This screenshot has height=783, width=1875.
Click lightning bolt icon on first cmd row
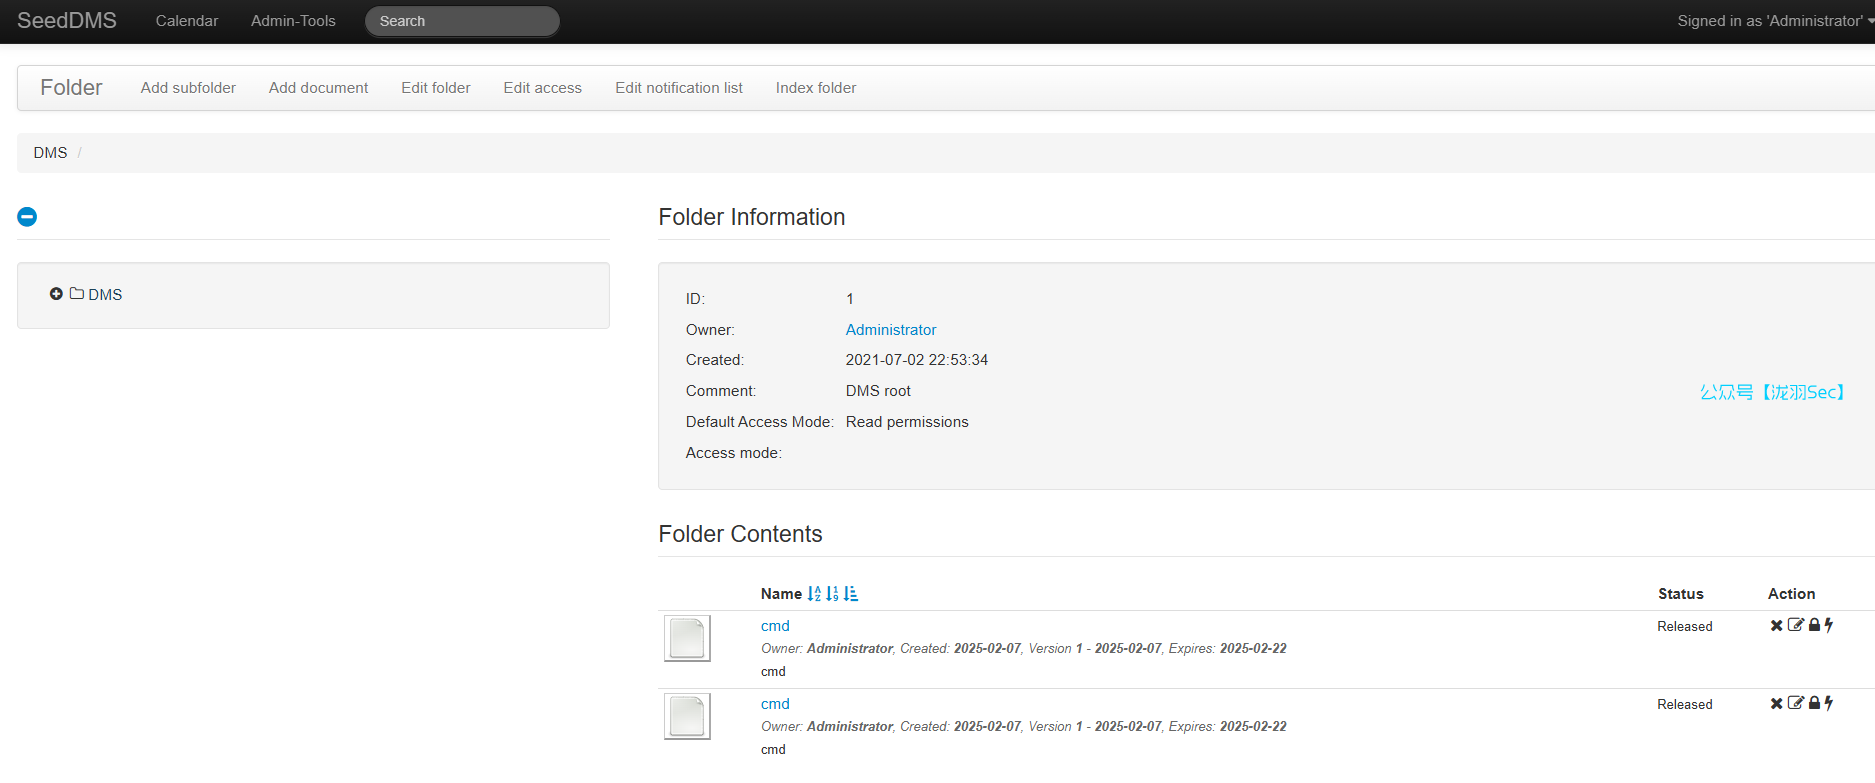[x=1829, y=625]
